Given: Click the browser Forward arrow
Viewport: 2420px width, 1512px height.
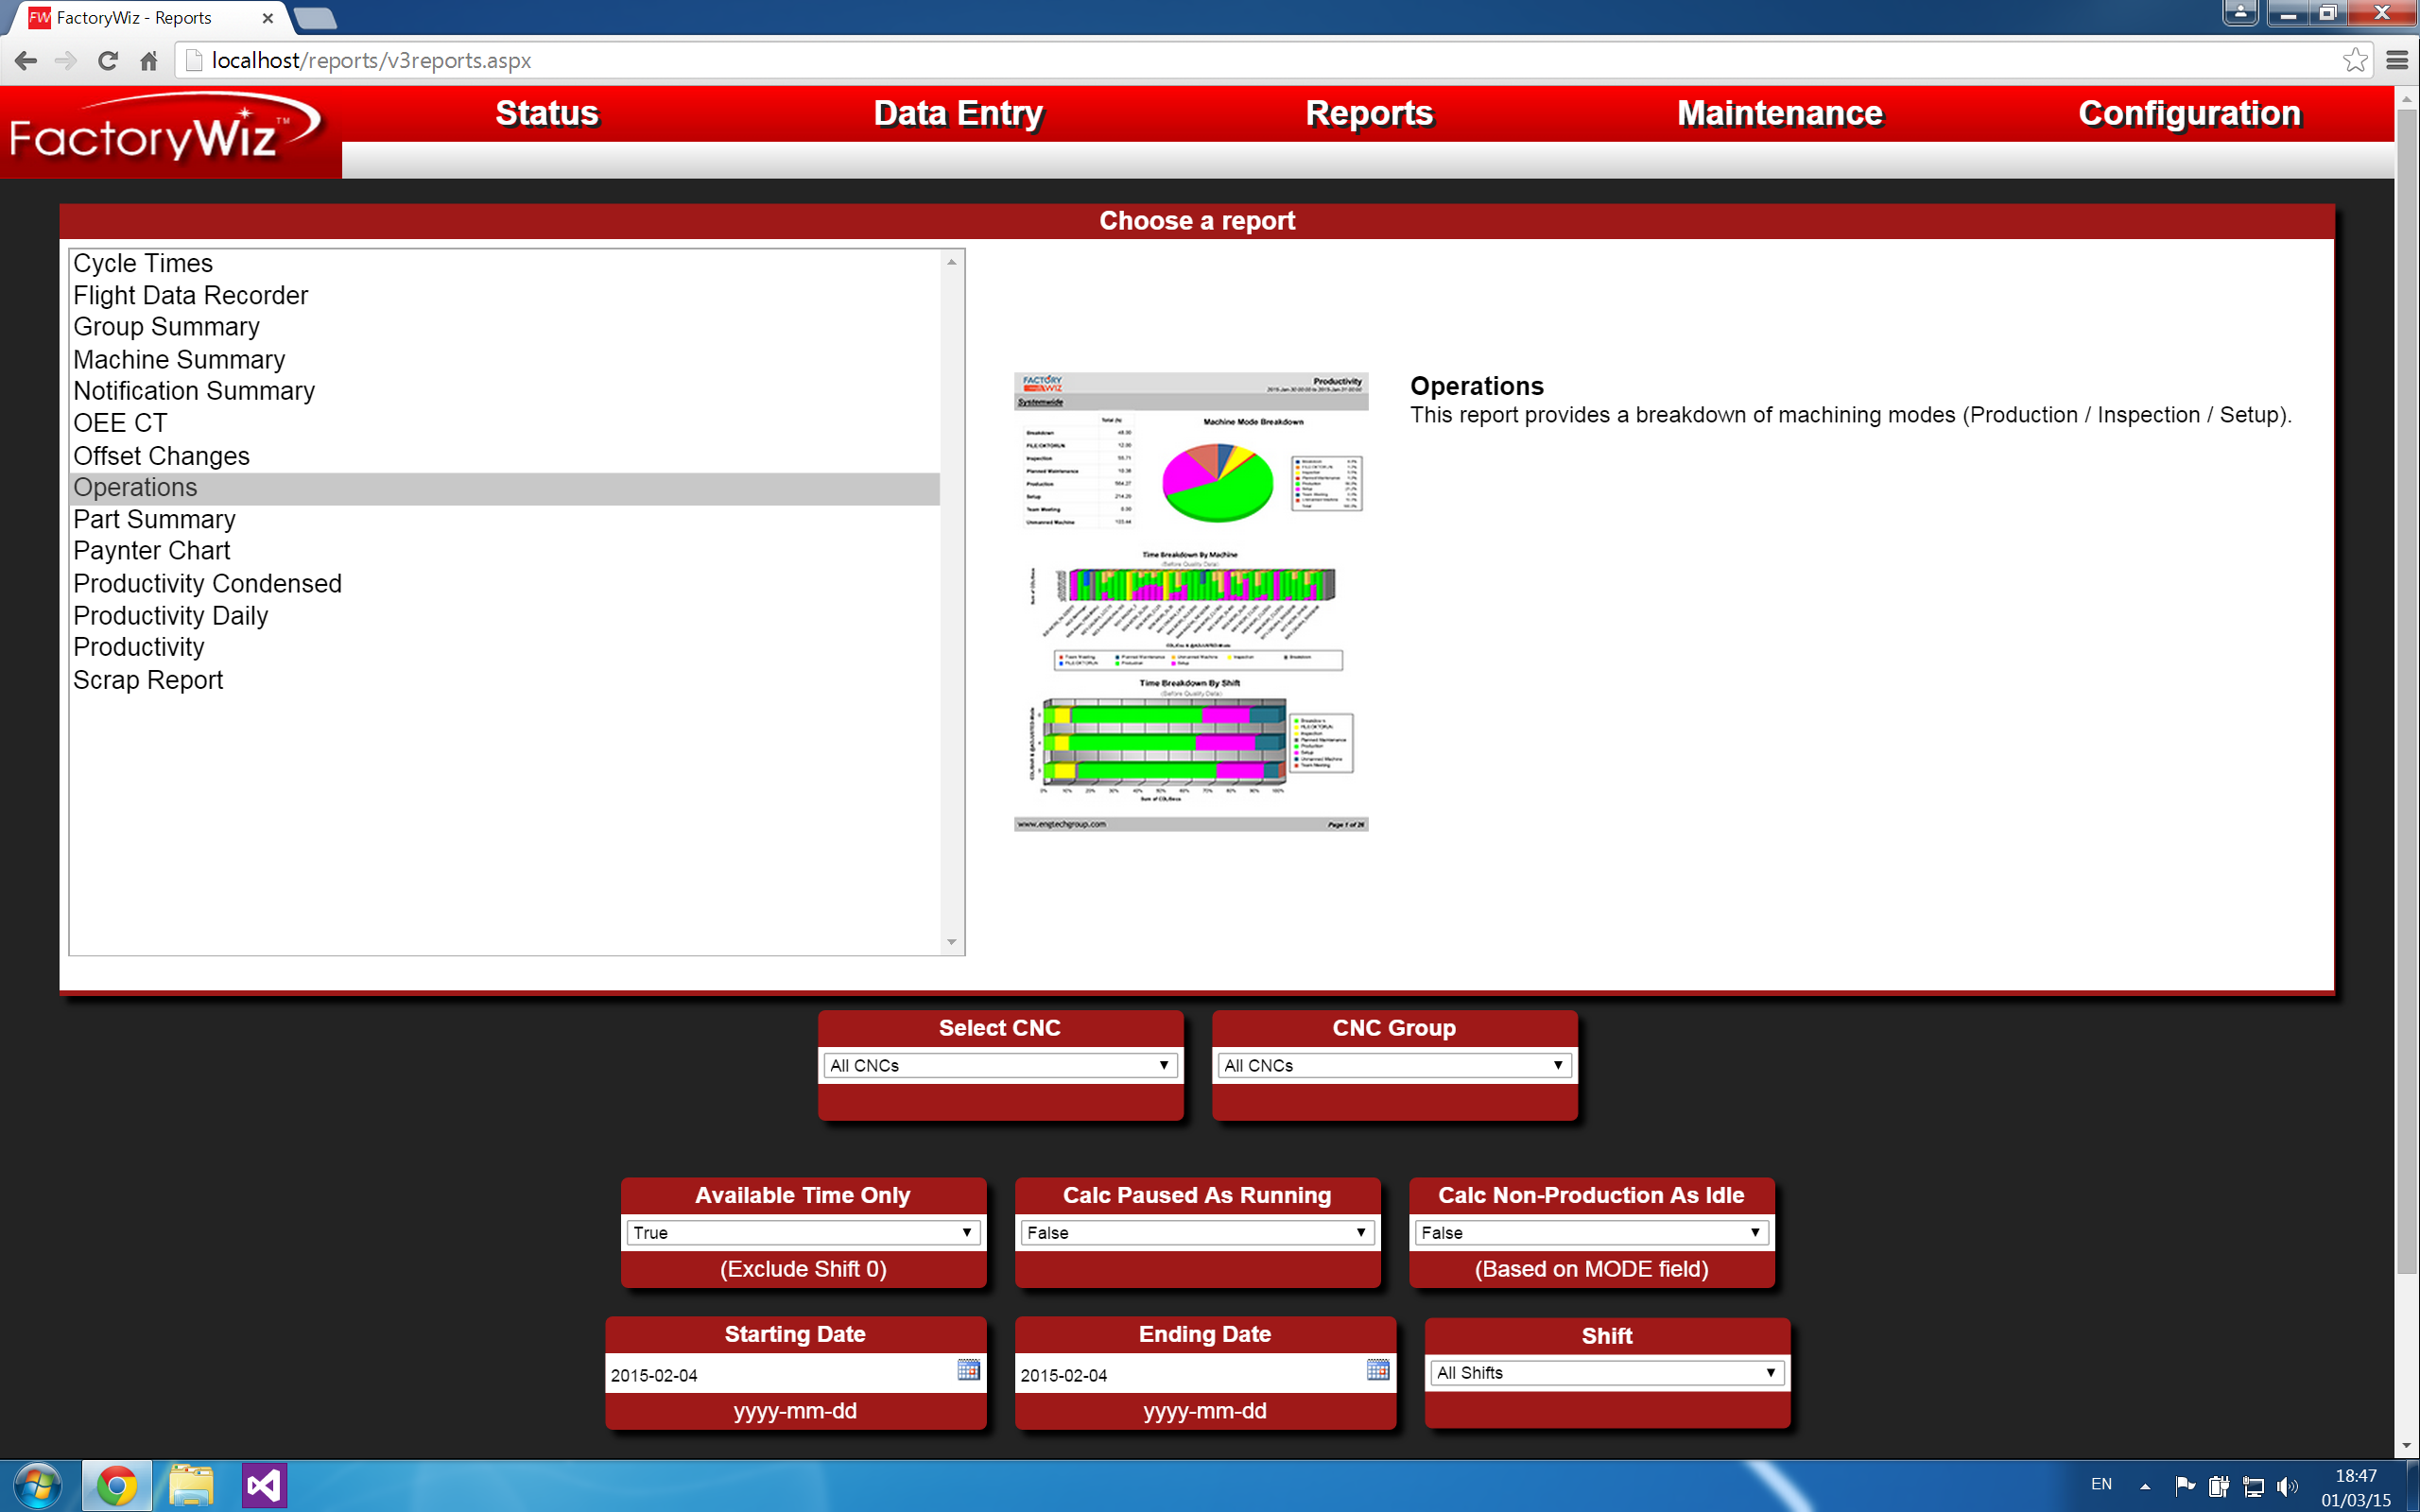Looking at the screenshot, I should pyautogui.click(x=66, y=61).
